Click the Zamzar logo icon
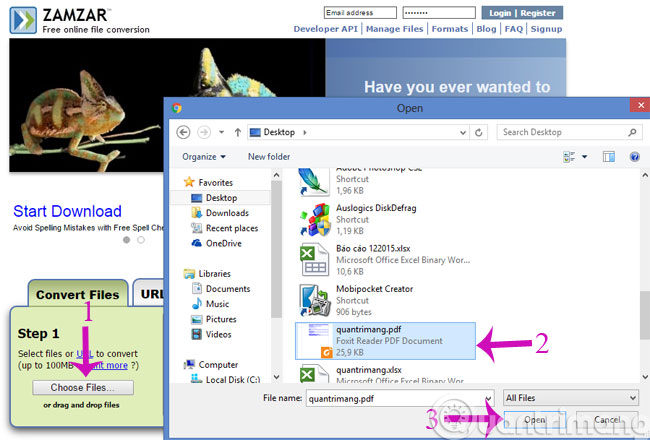Screen dimensions: 650x440 [x=23, y=20]
